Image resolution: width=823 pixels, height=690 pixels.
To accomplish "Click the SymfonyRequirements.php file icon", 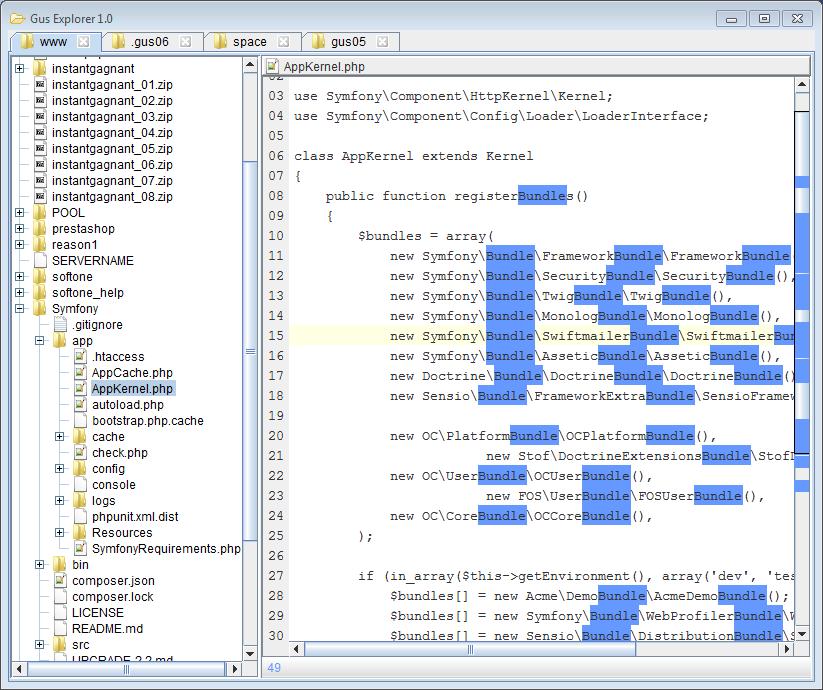I will (x=80, y=549).
